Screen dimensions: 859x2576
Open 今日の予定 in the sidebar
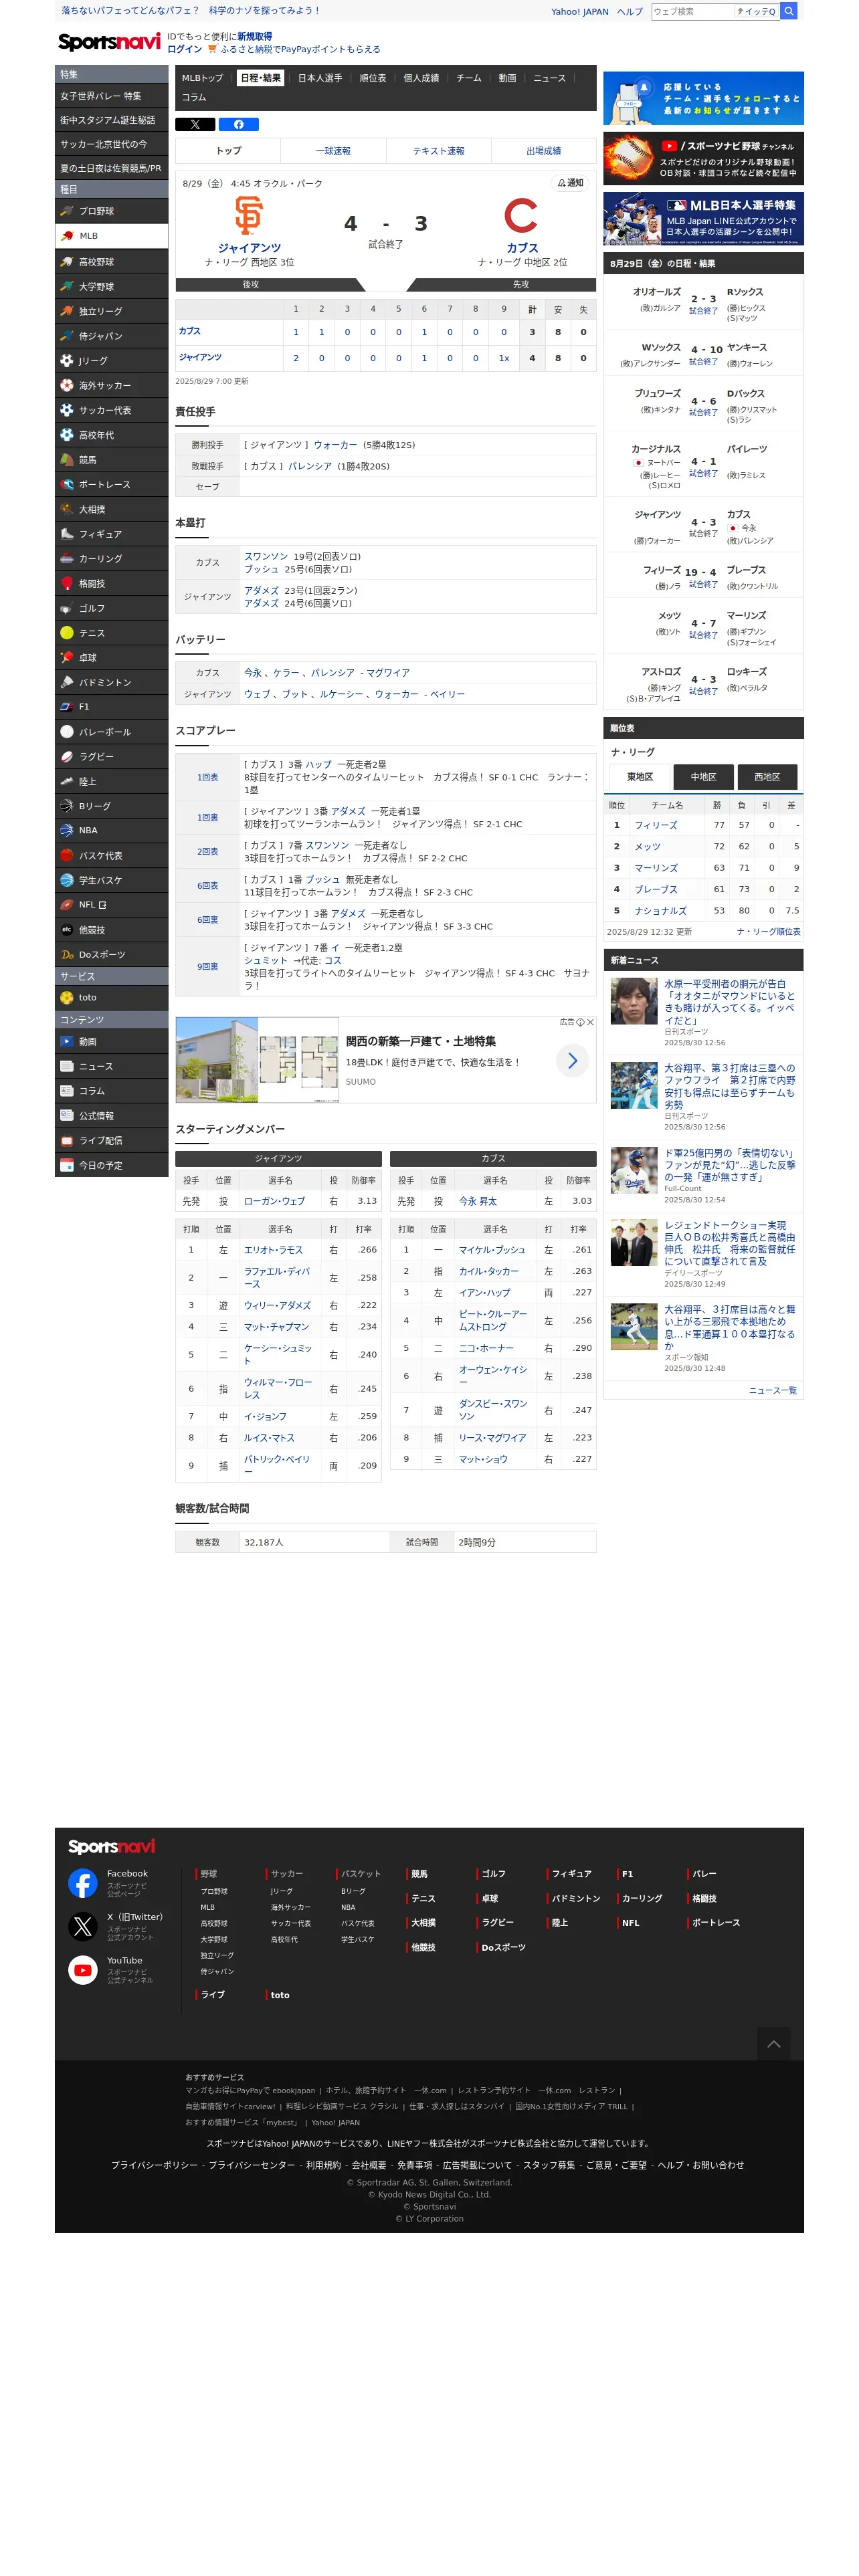[x=111, y=1165]
